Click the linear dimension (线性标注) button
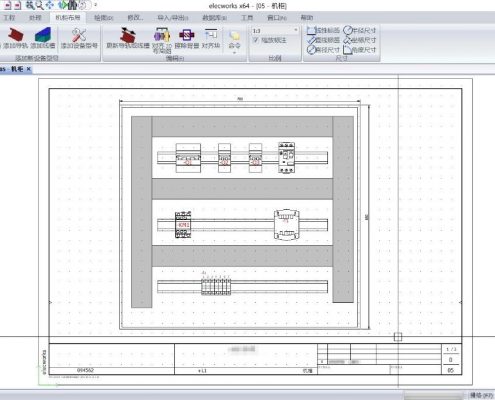The height and width of the screenshot is (400, 495). click(x=323, y=30)
